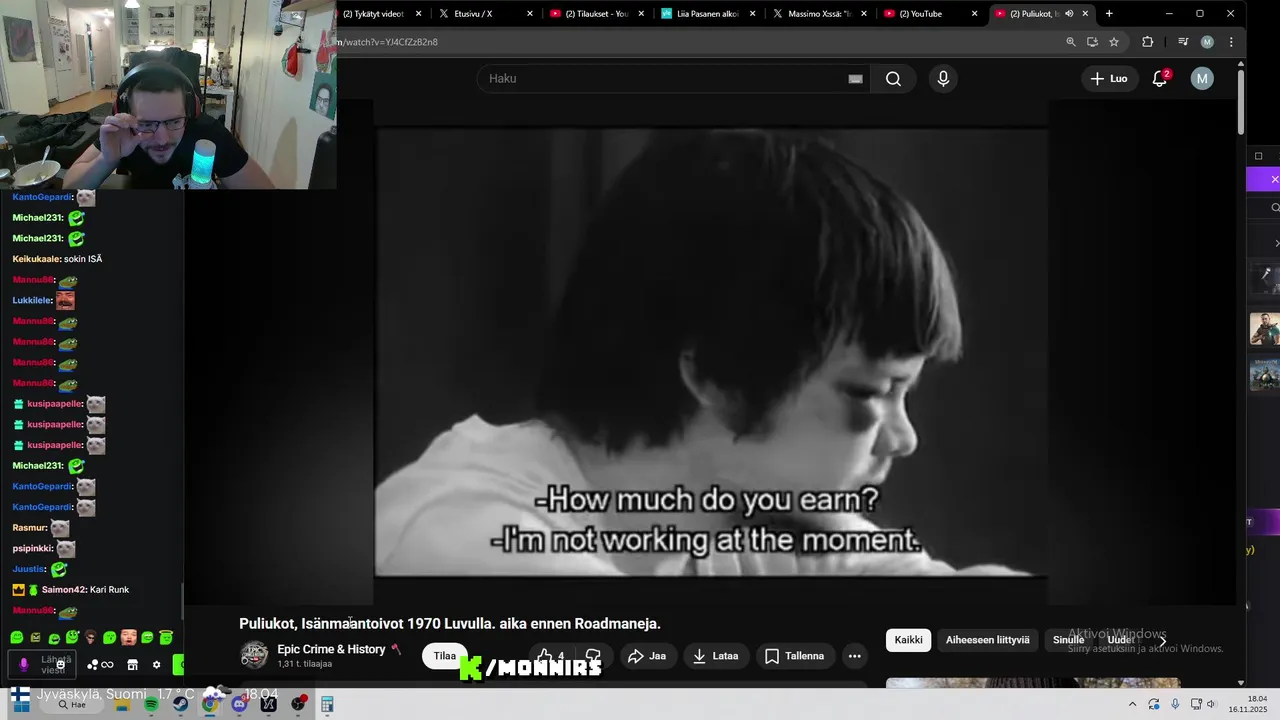The image size is (1280, 720).
Task: Show hidden system tray icons
Action: [1132, 704]
